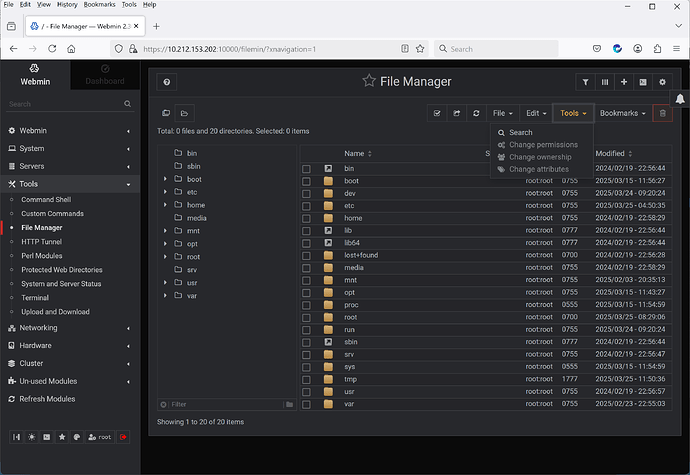Sort by the Modified column header
Image resolution: width=690 pixels, height=475 pixels.
tap(613, 154)
